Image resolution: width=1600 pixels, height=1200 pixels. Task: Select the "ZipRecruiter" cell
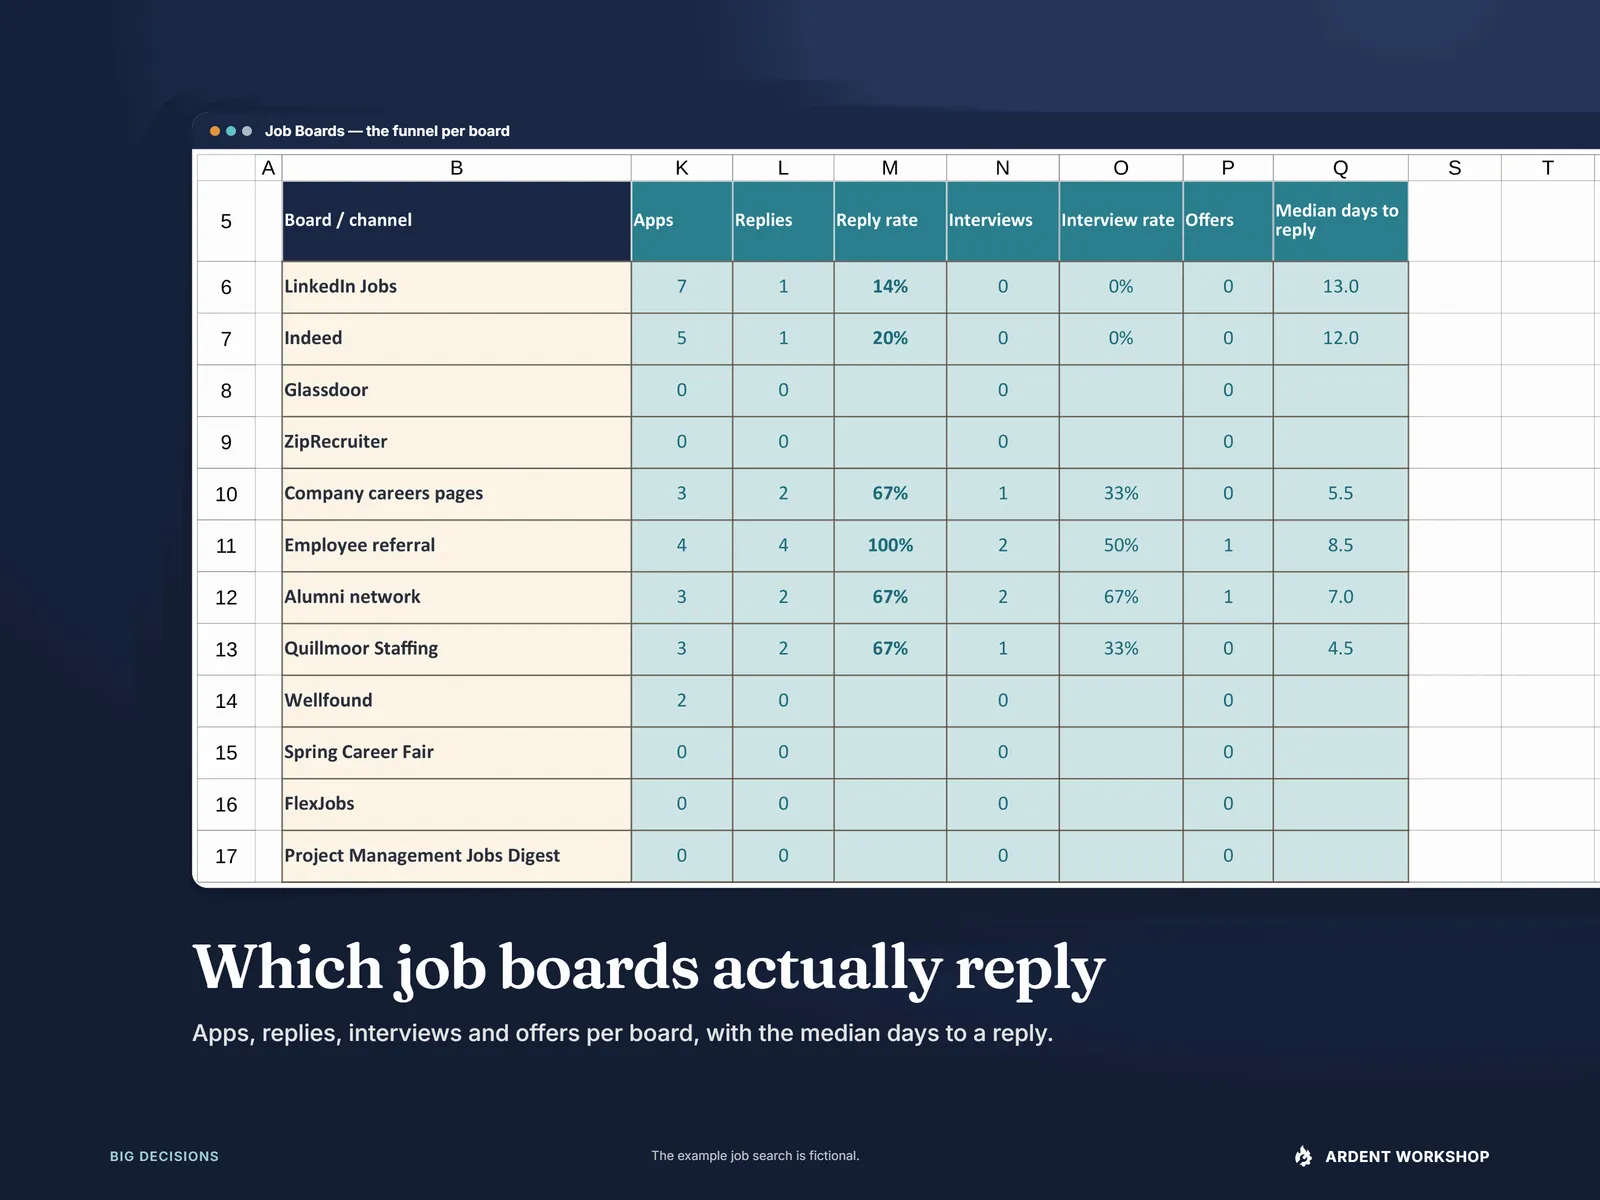[457, 442]
